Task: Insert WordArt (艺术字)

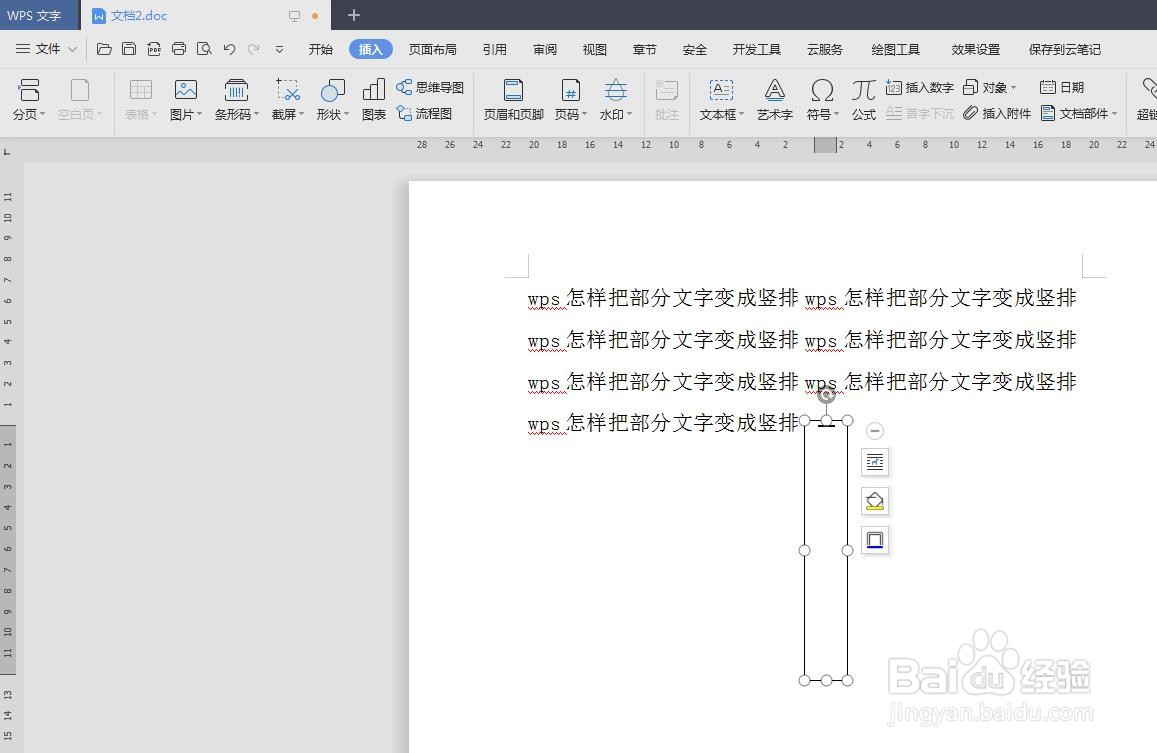Action: (x=775, y=100)
